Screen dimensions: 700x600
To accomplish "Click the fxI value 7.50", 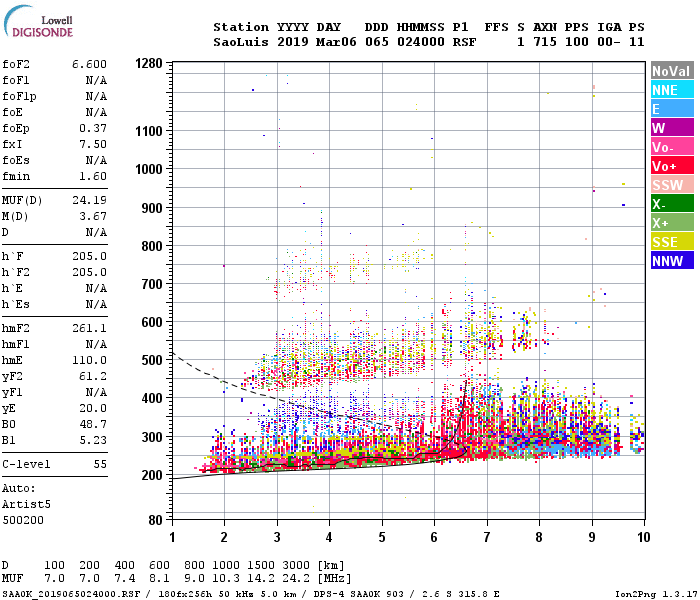I will tap(93, 144).
